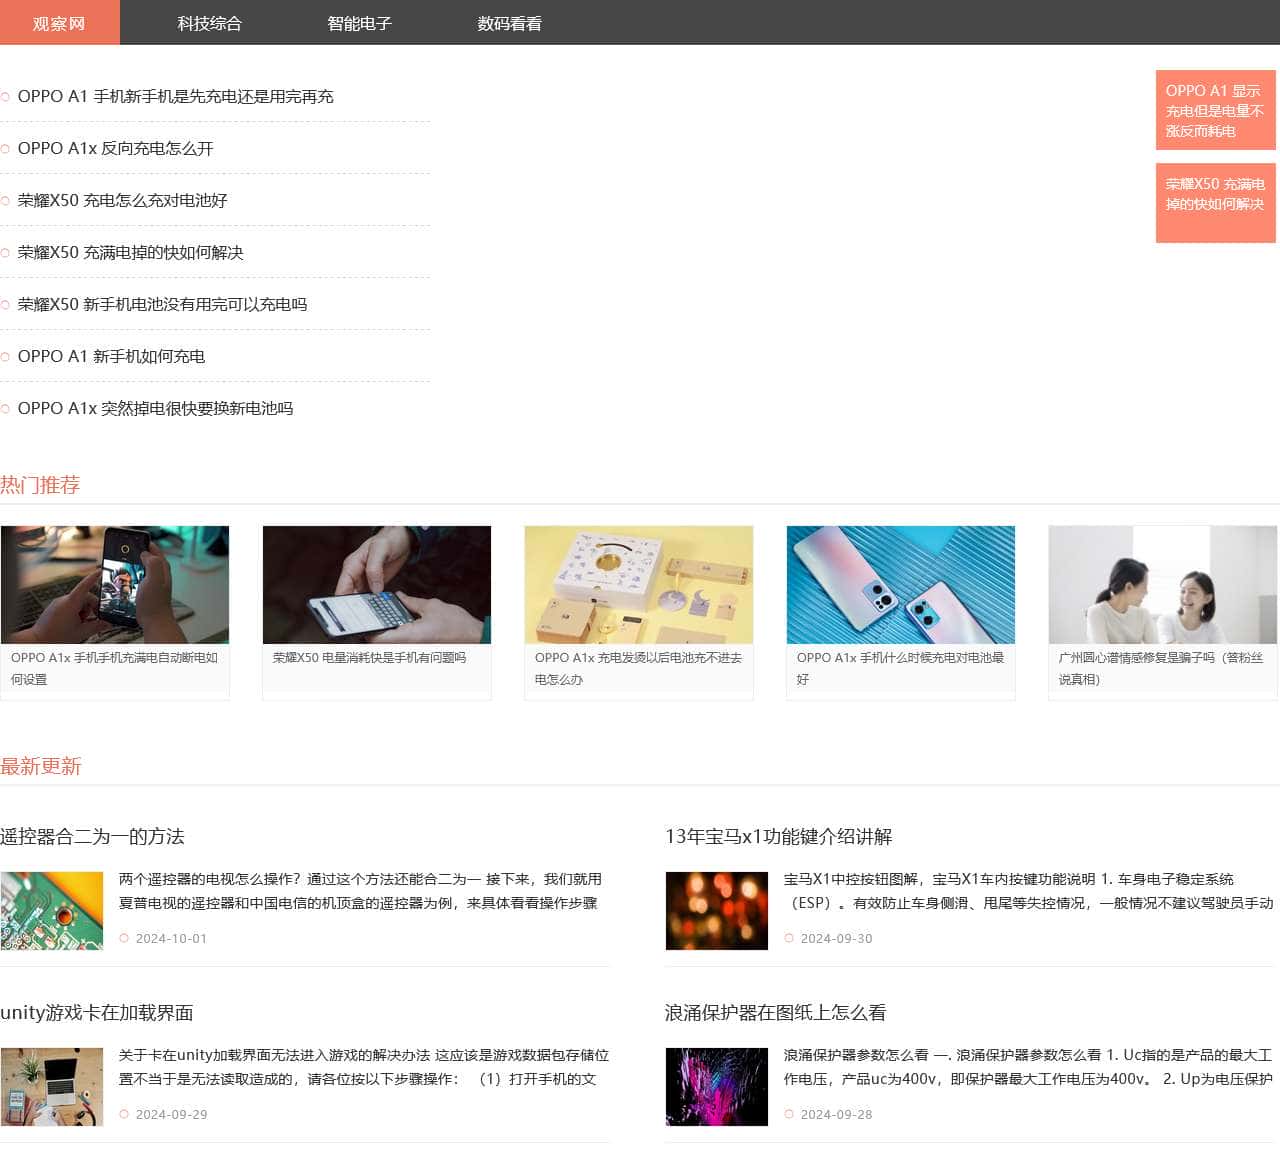
Task: Open thumbnail of phone taking selfie photo
Action: [x=115, y=585]
